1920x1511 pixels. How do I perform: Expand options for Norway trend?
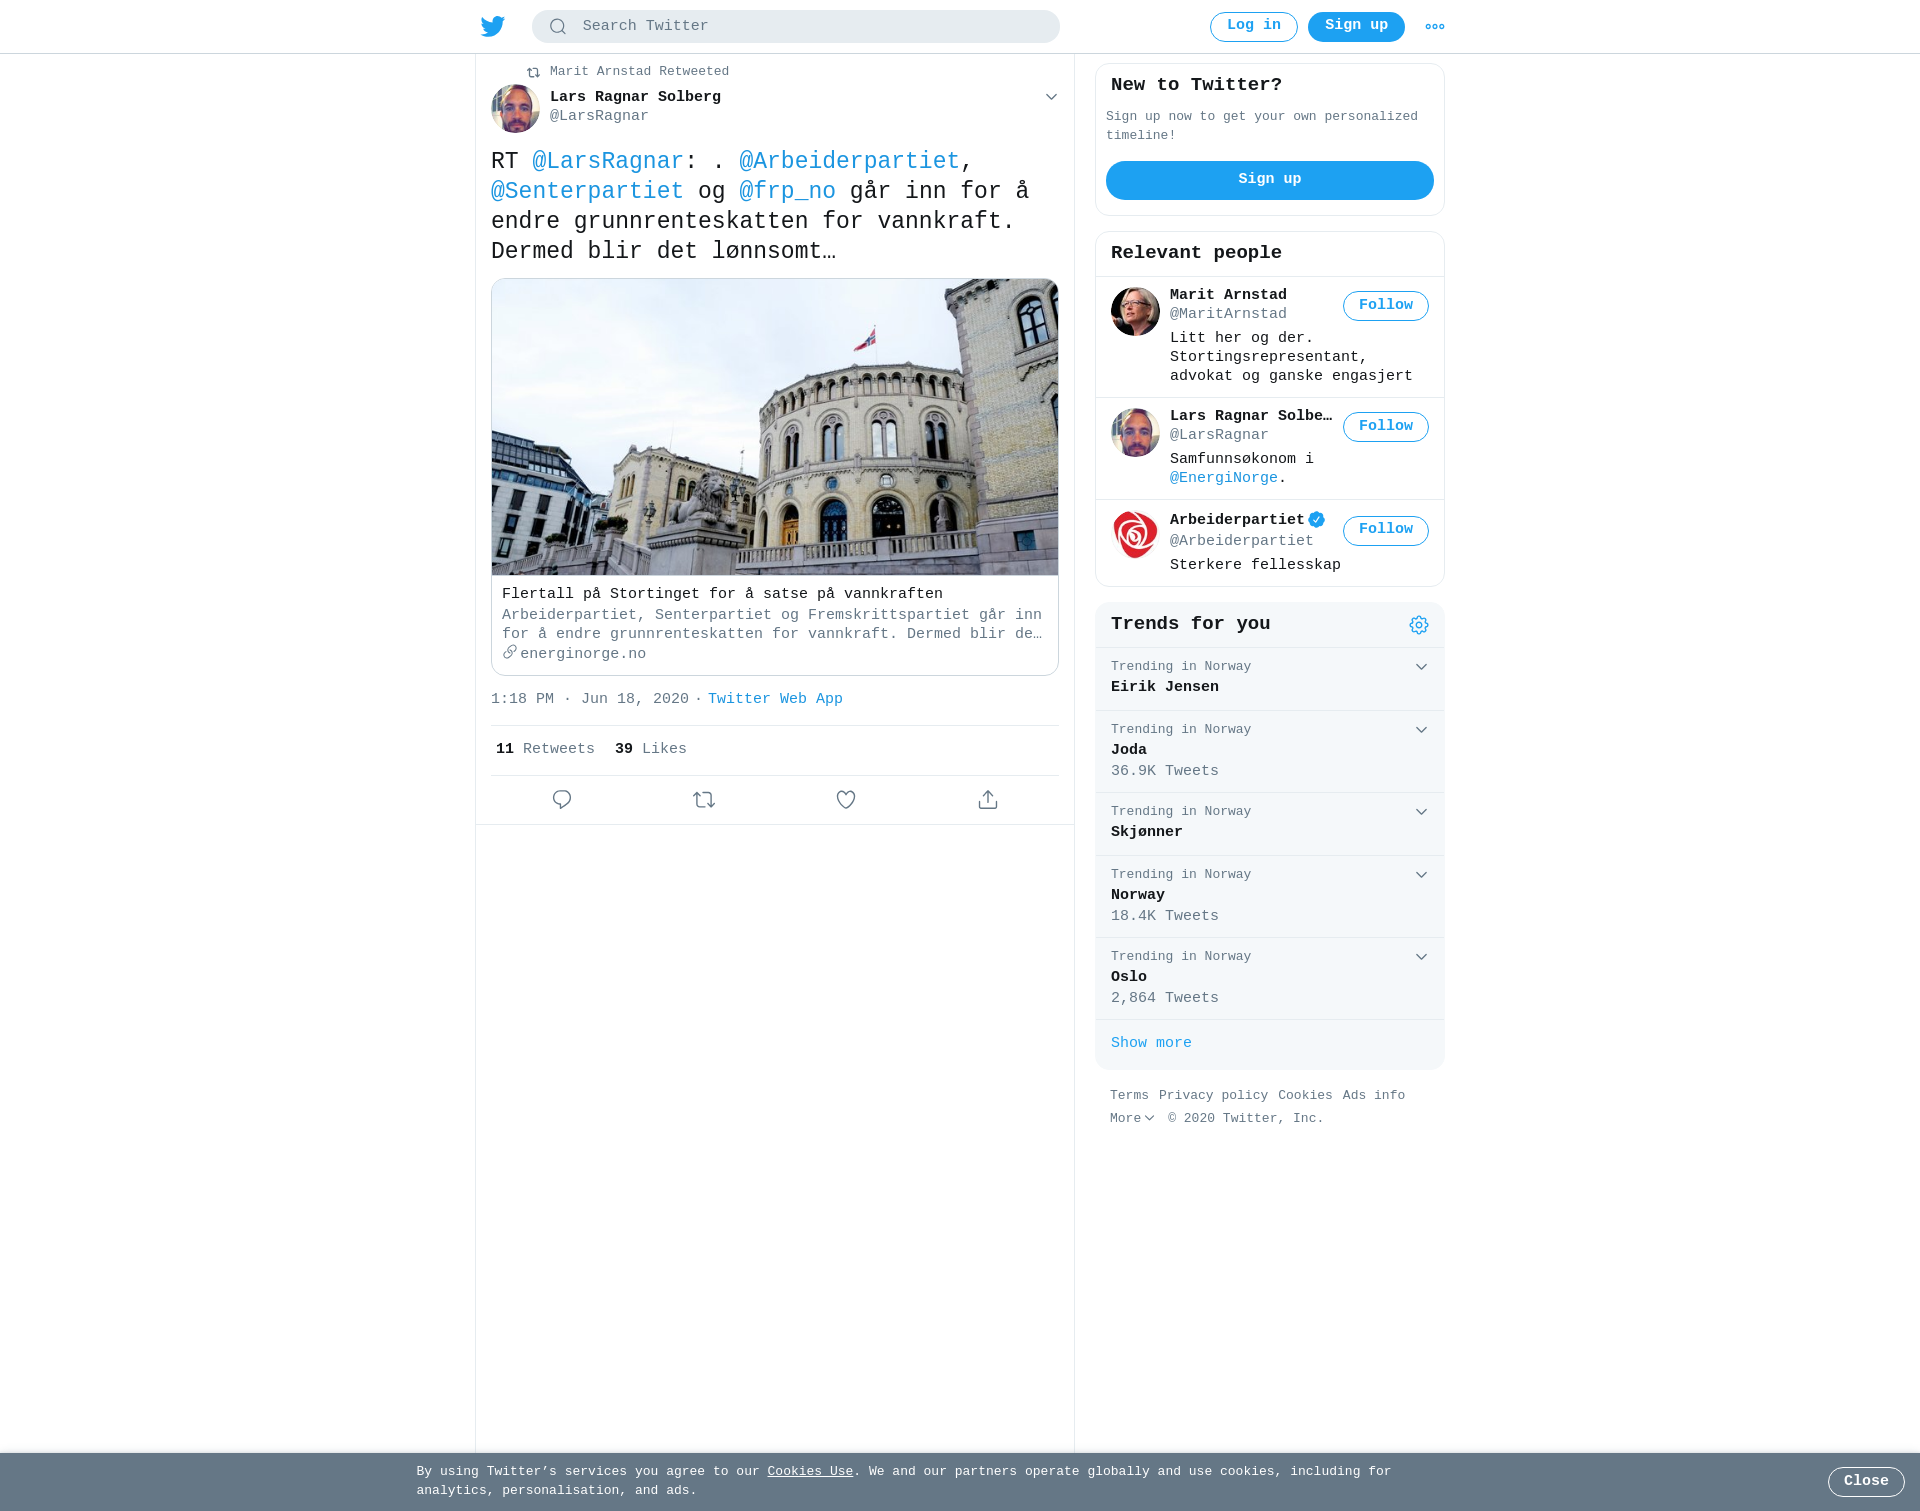coord(1421,875)
